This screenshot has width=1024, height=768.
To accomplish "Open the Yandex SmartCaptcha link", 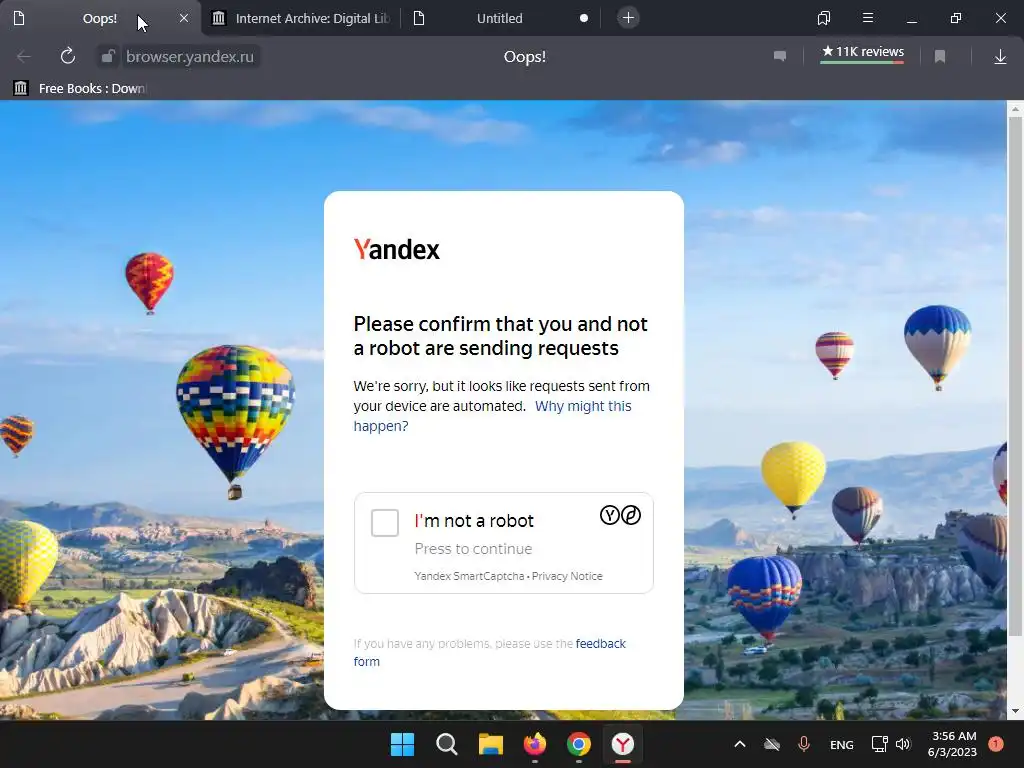I will [x=469, y=576].
